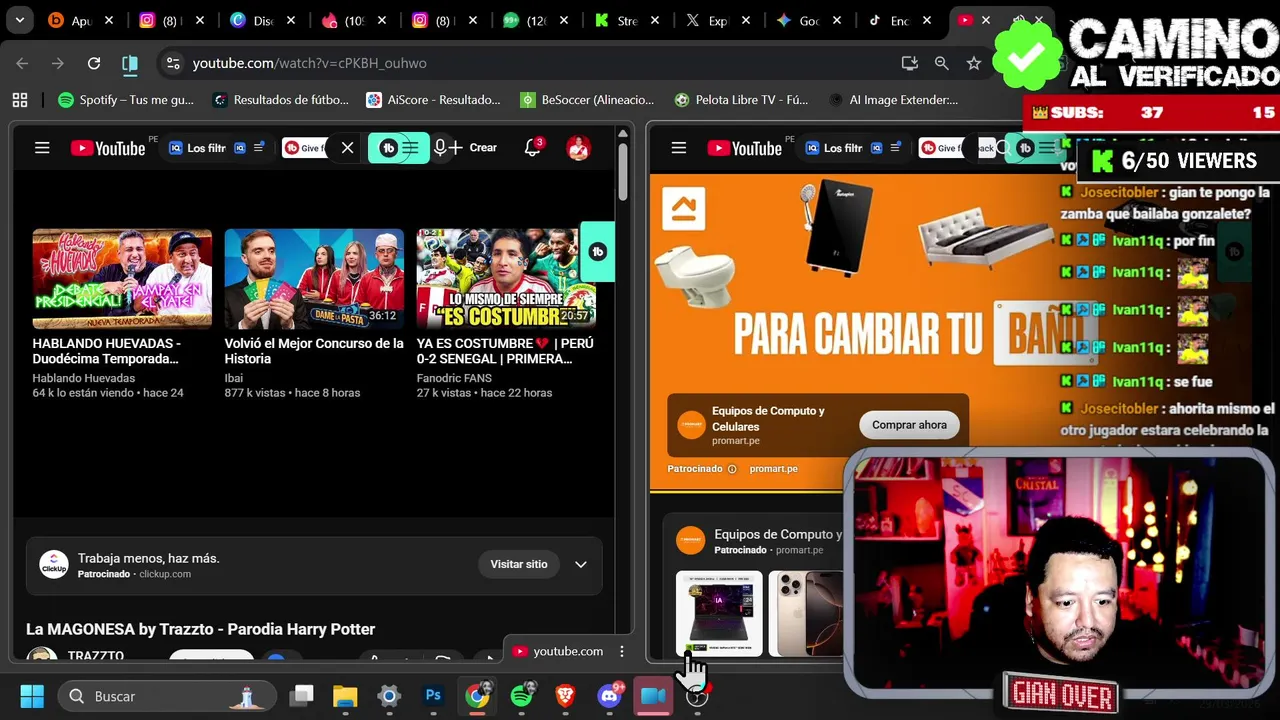Click the Crear button in left window
The image size is (1280, 720).
[x=474, y=148]
